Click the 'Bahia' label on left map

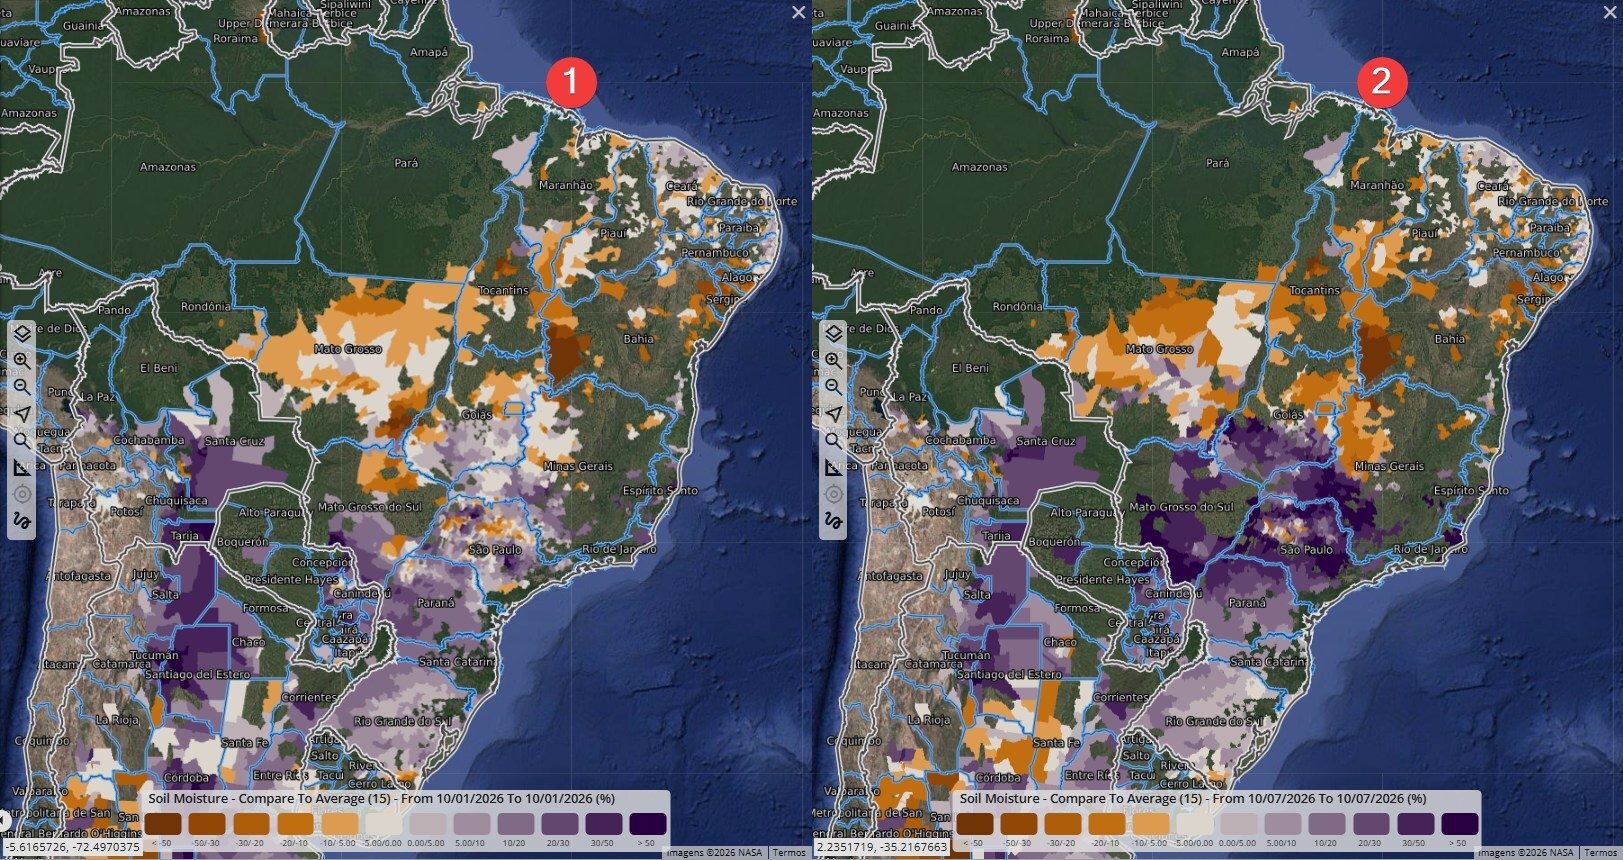[639, 339]
